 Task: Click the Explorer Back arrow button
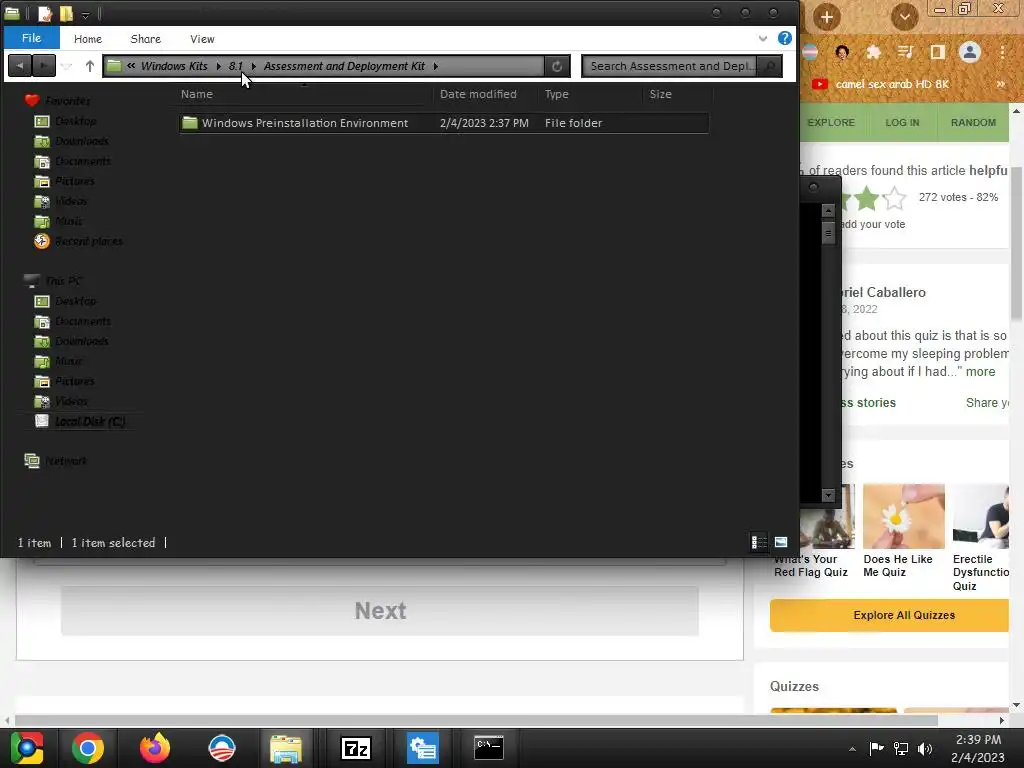pos(20,65)
